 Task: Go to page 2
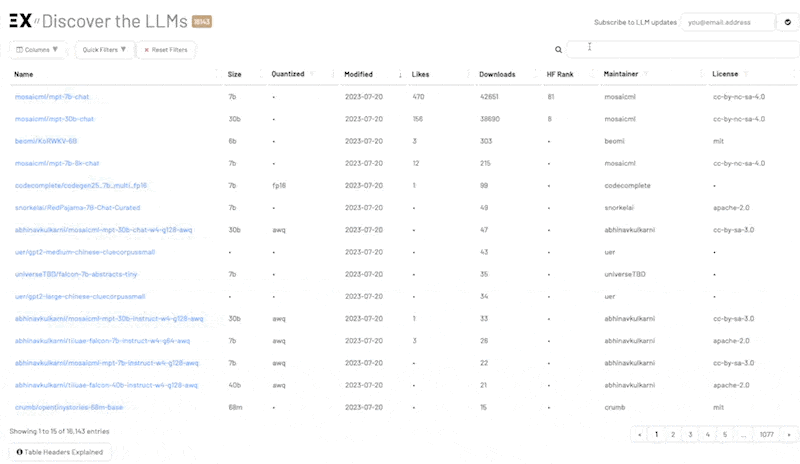(x=673, y=434)
